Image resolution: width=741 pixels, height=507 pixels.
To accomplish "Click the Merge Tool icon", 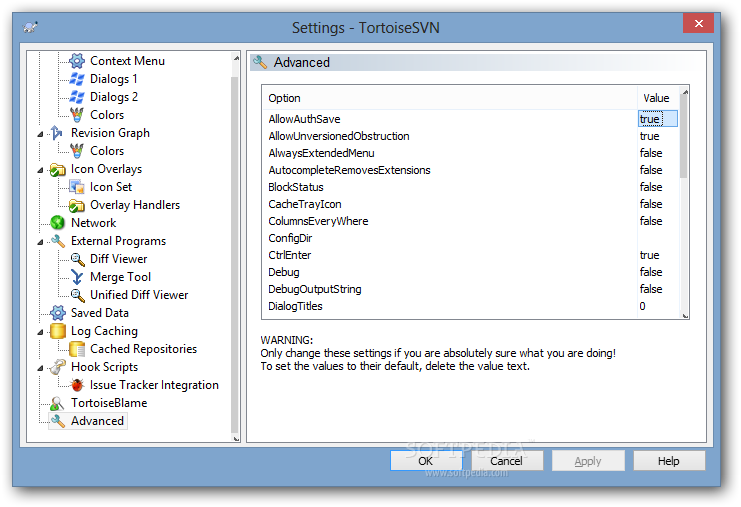I will click(77, 277).
